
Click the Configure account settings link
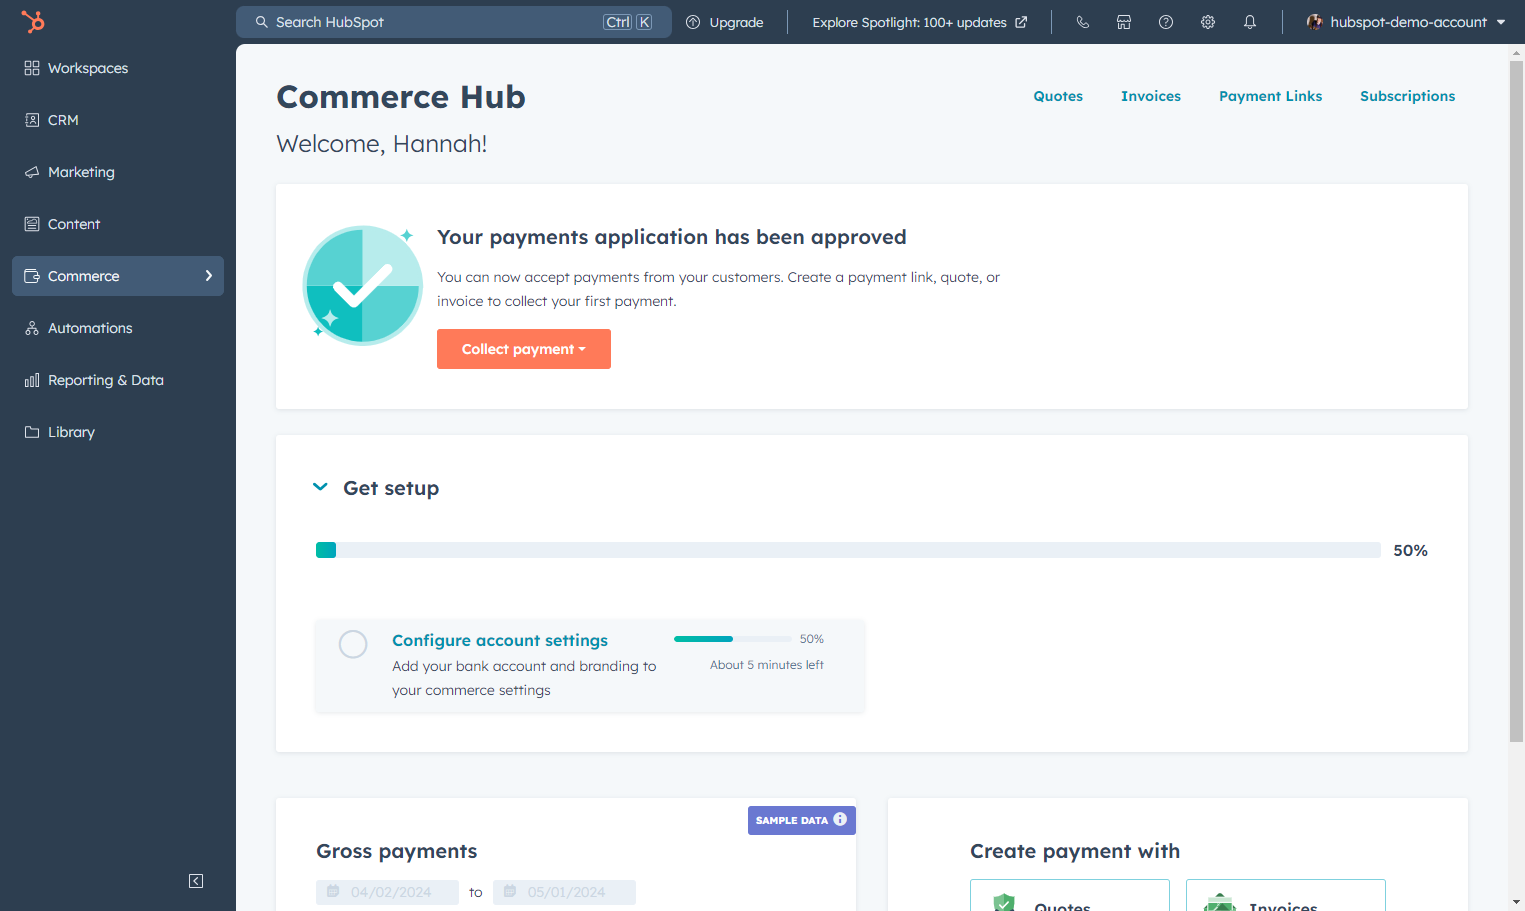tap(500, 640)
